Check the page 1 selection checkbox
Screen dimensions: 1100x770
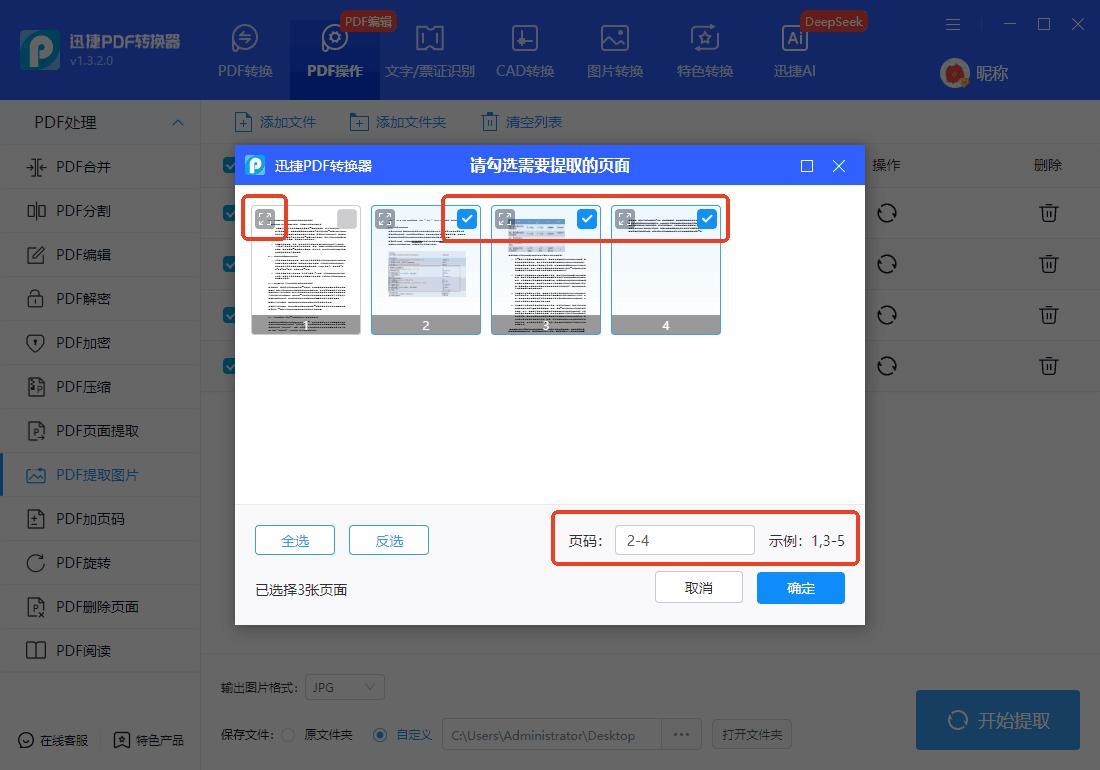tap(346, 219)
